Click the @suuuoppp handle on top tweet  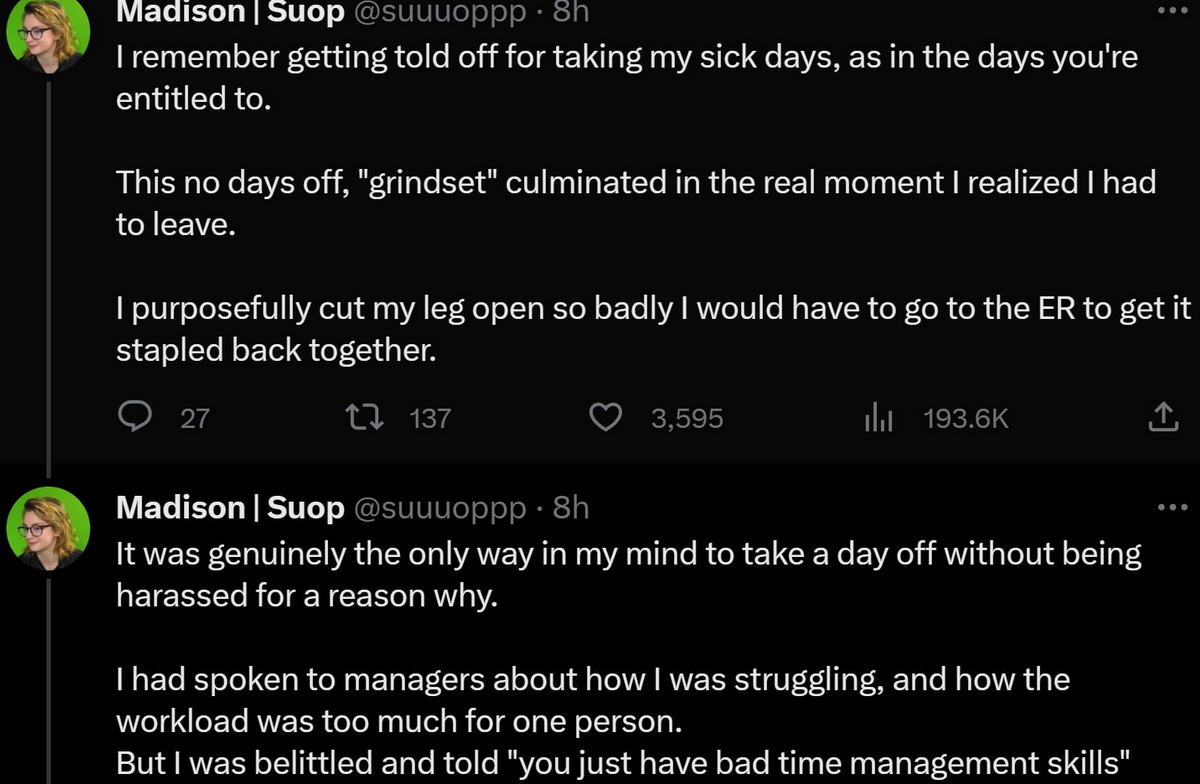tap(439, 11)
